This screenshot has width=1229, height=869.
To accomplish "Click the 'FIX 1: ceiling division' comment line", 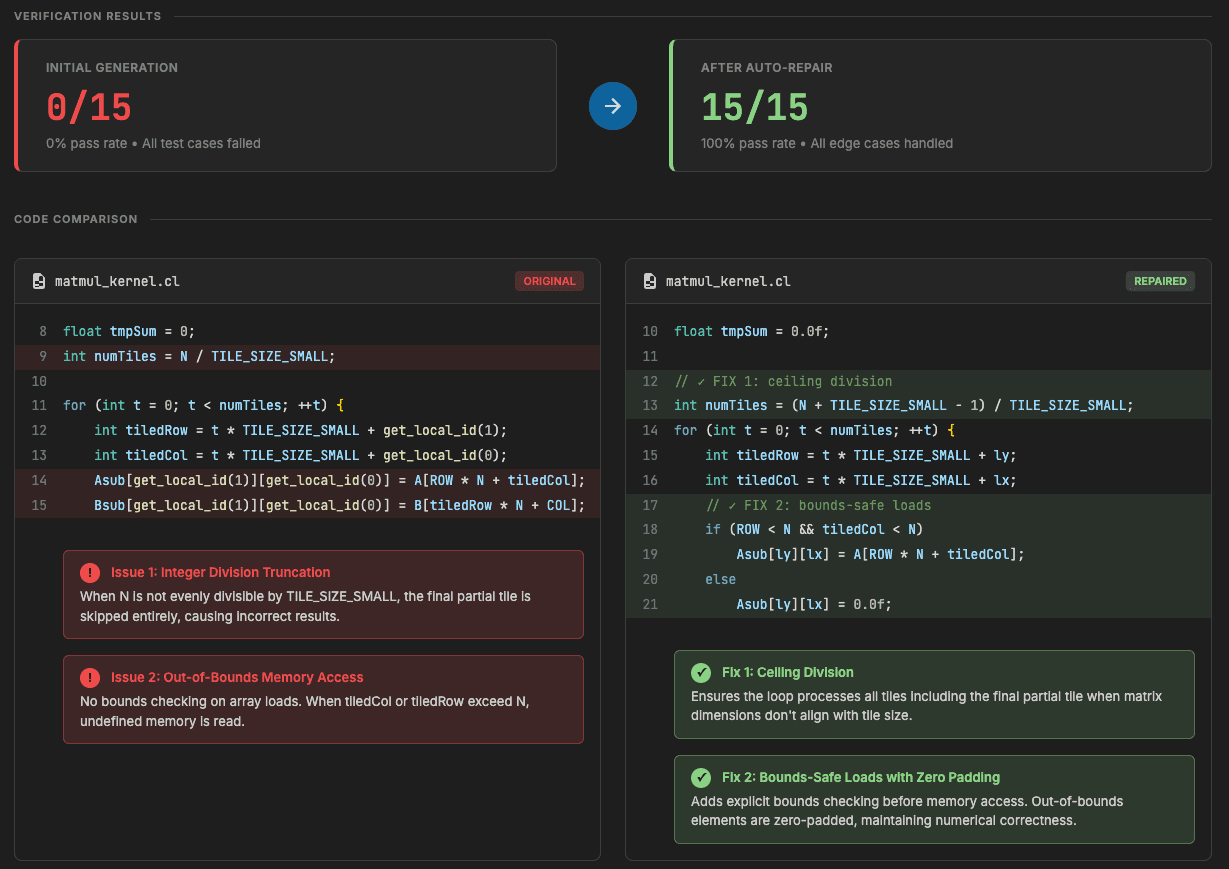I will (x=918, y=381).
